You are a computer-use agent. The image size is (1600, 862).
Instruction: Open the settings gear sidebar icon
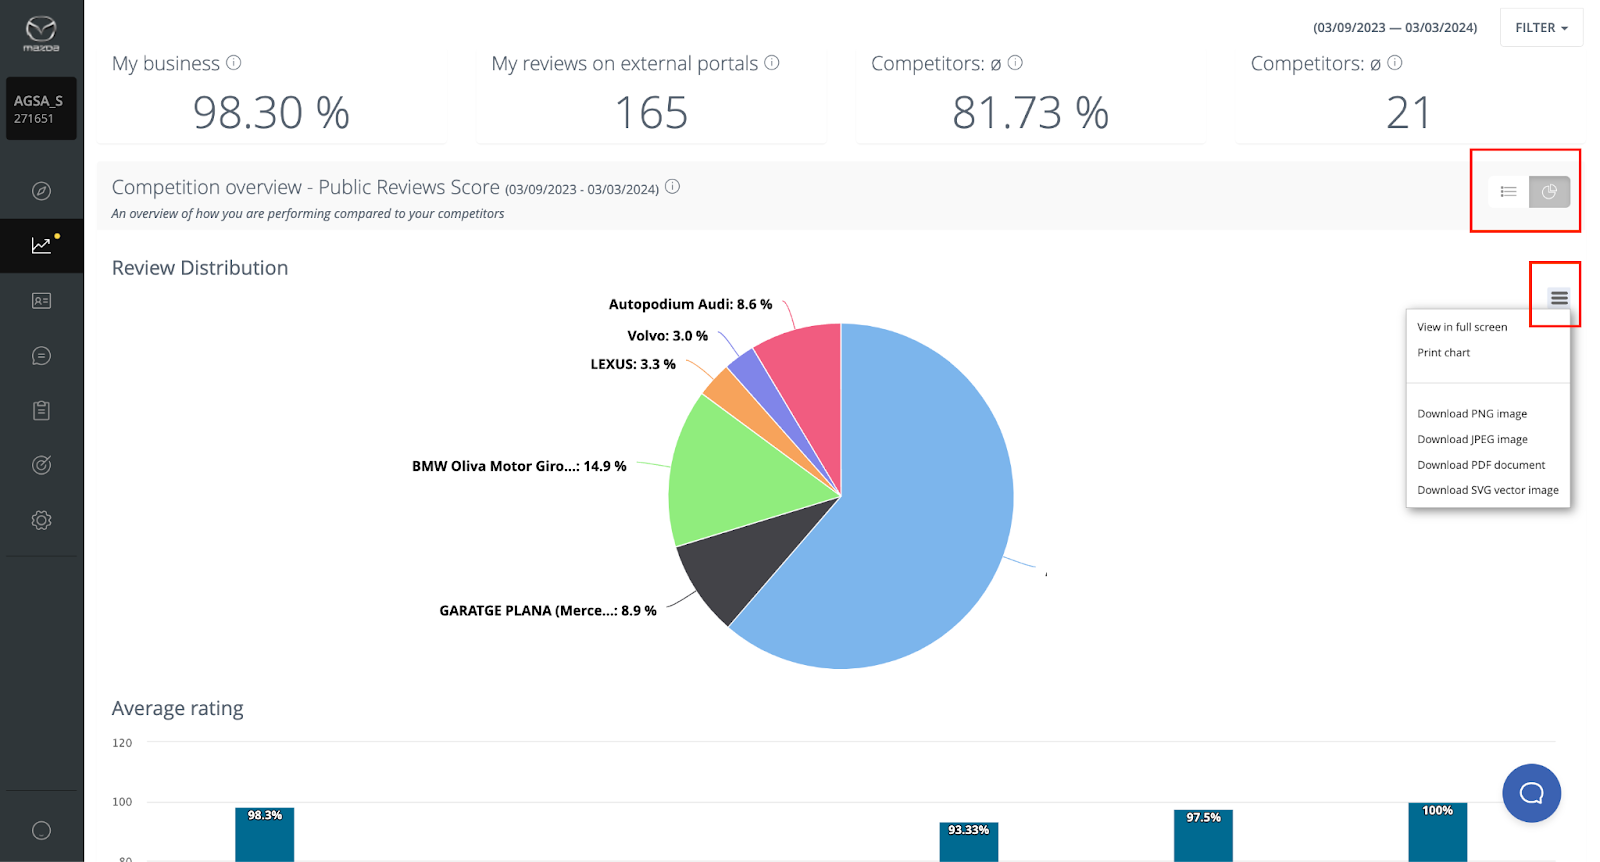point(41,520)
